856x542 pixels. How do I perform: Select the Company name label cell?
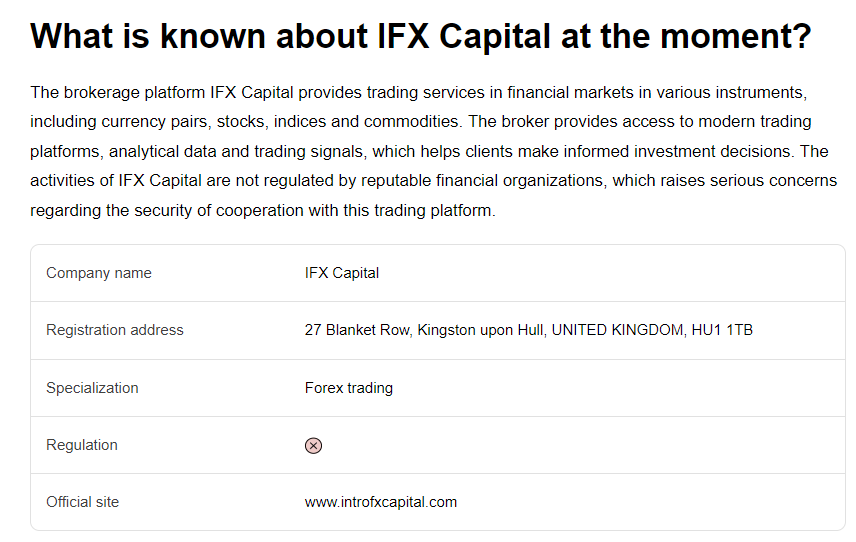click(x=99, y=273)
